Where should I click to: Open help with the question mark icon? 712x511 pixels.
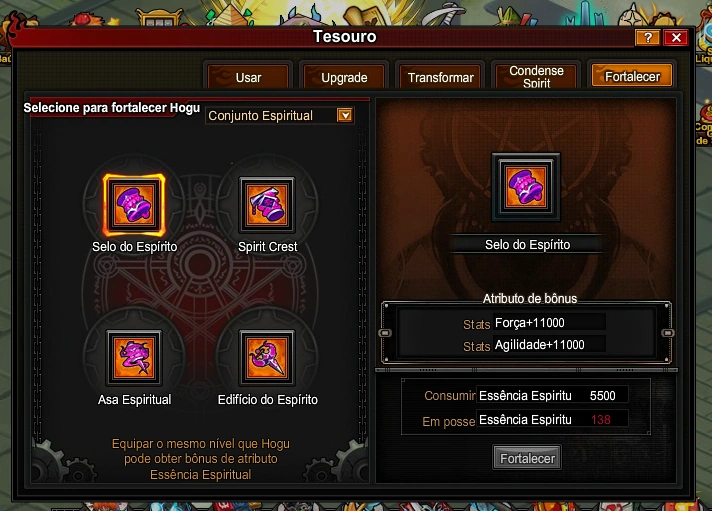pyautogui.click(x=648, y=38)
